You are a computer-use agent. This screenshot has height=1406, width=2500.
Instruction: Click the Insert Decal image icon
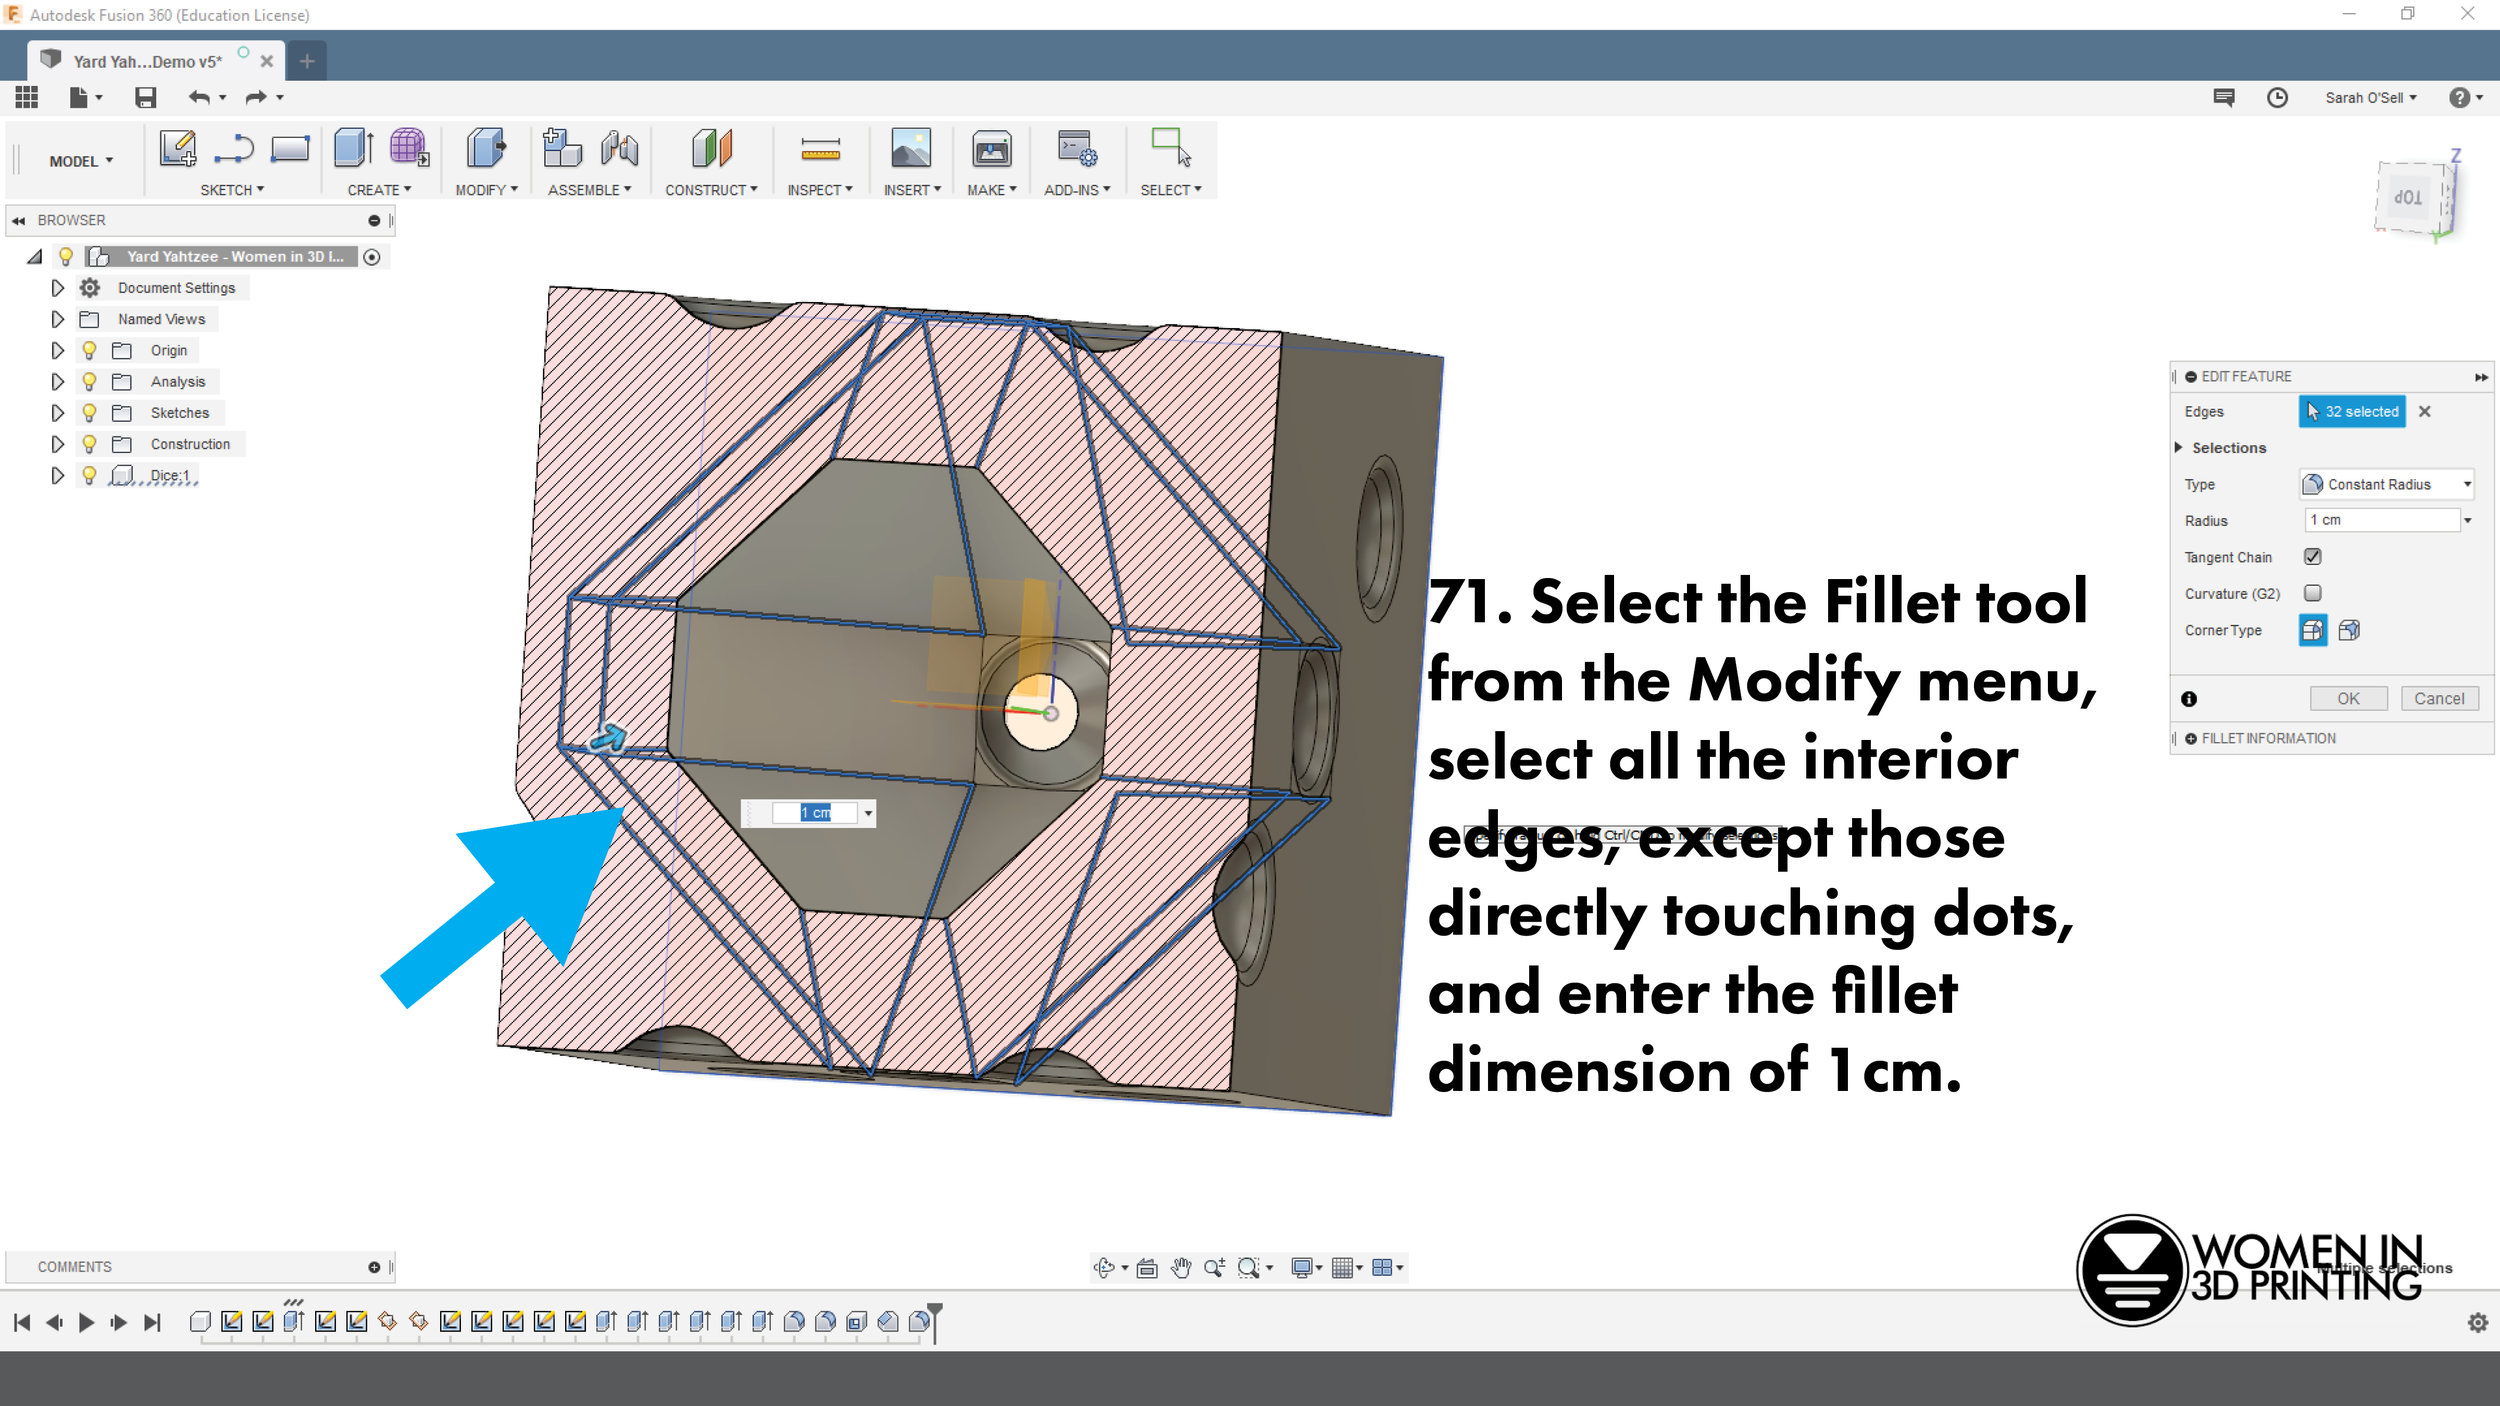(911, 148)
